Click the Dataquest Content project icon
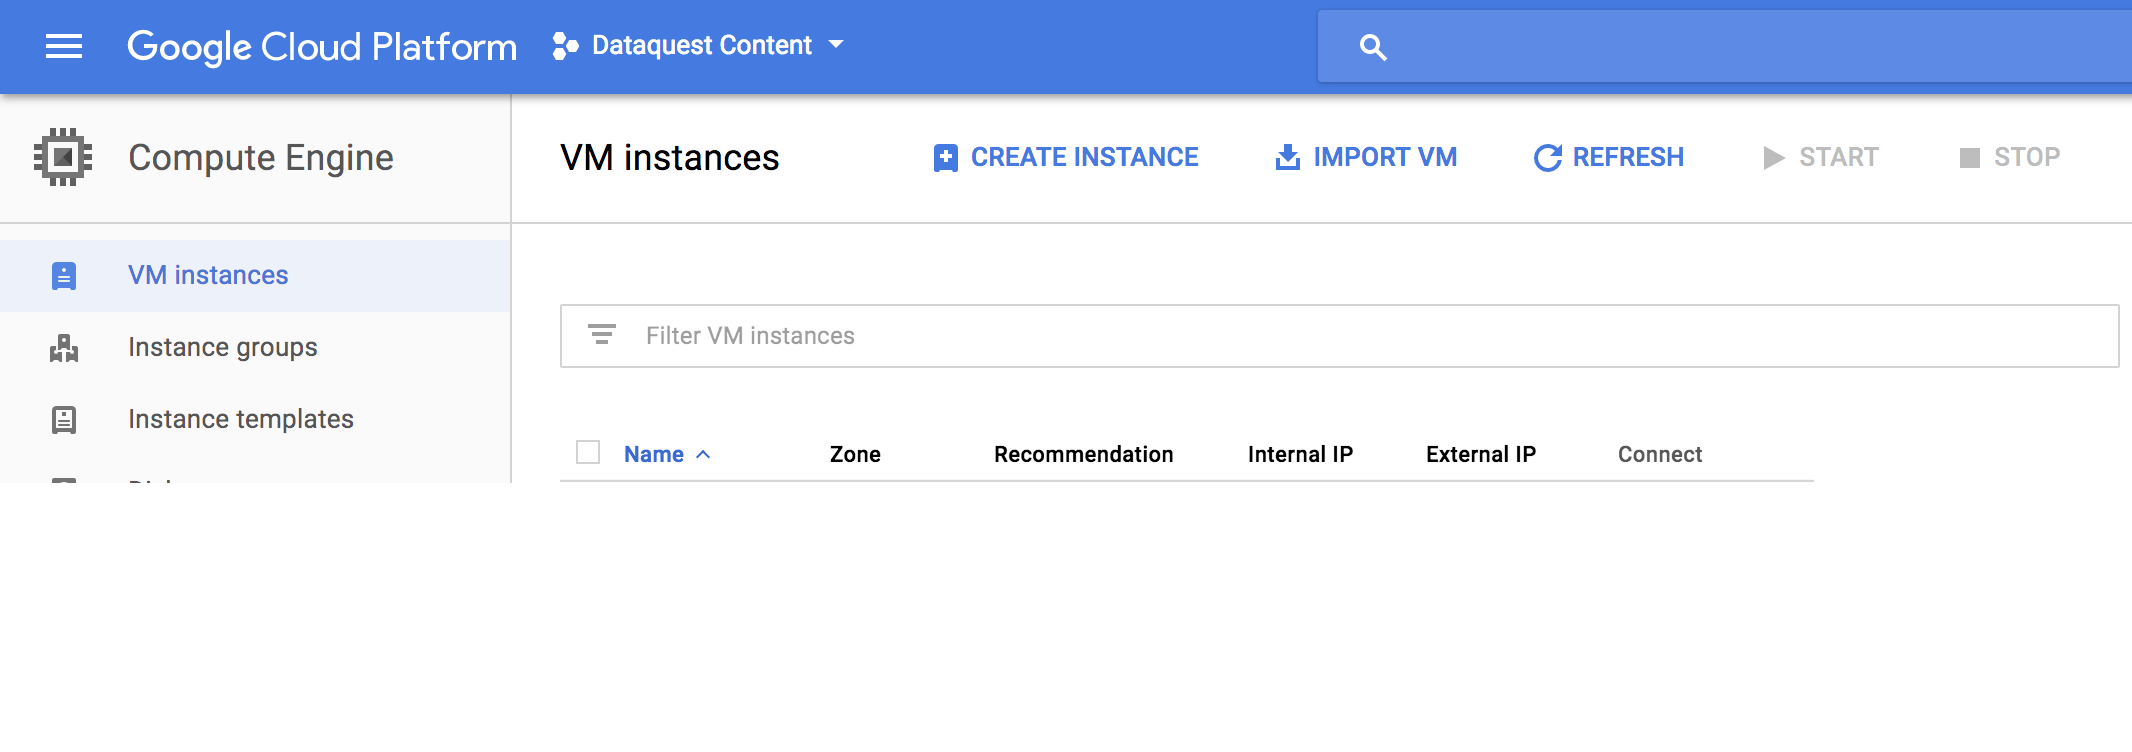Screen dimensions: 2132x752 [565, 46]
